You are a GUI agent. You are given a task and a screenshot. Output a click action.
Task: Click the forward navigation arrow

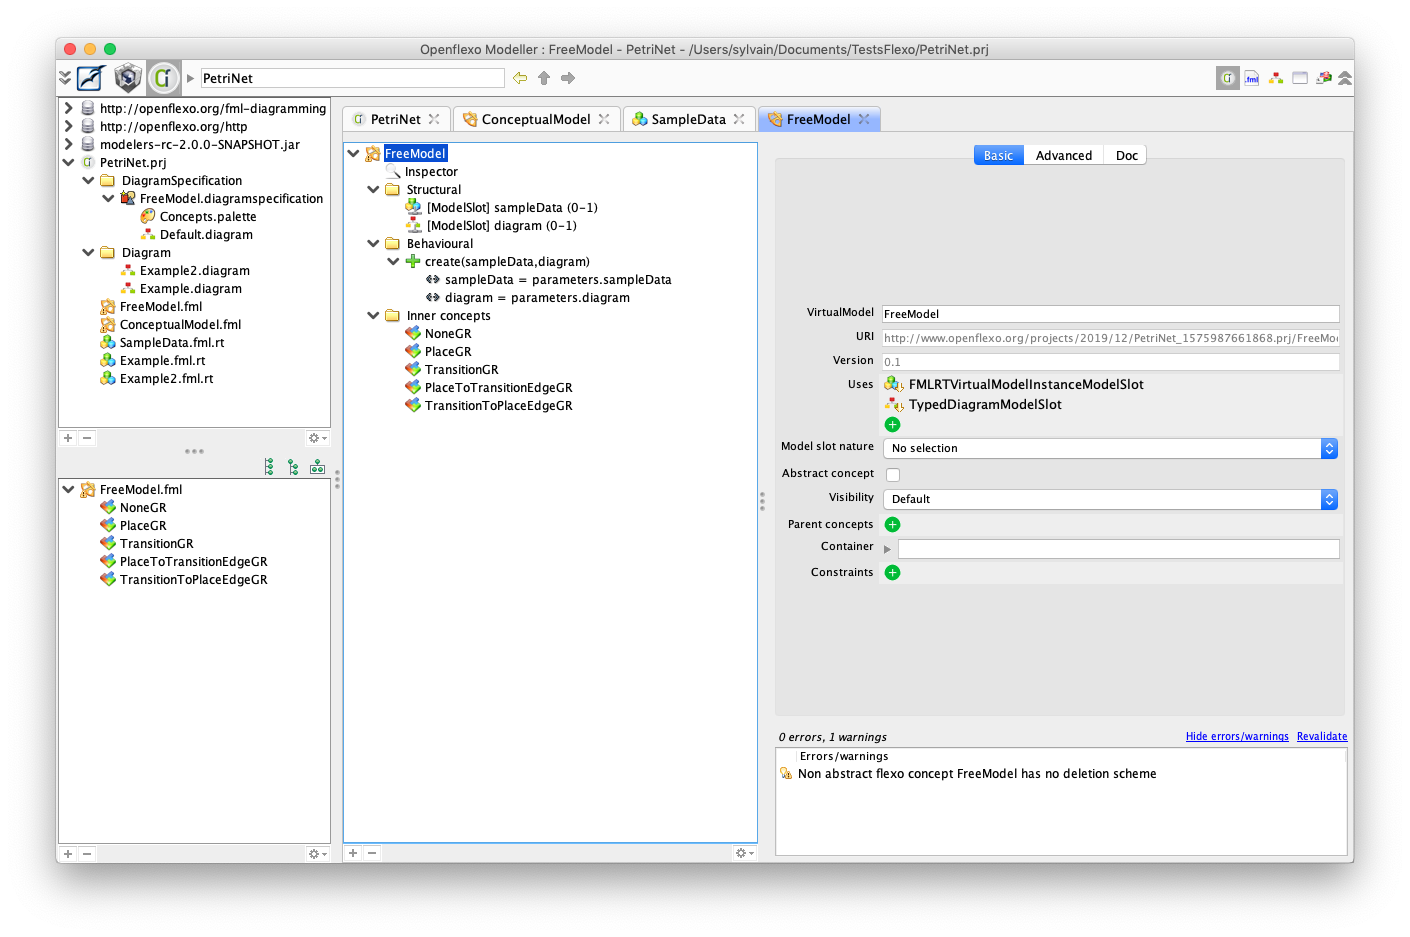point(568,78)
